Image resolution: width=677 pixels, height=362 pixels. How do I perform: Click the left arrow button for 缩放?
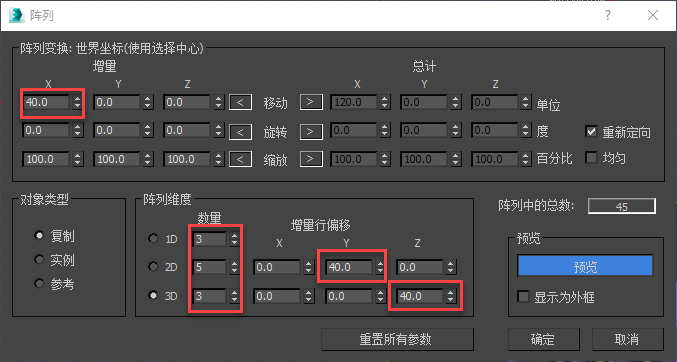pos(240,159)
